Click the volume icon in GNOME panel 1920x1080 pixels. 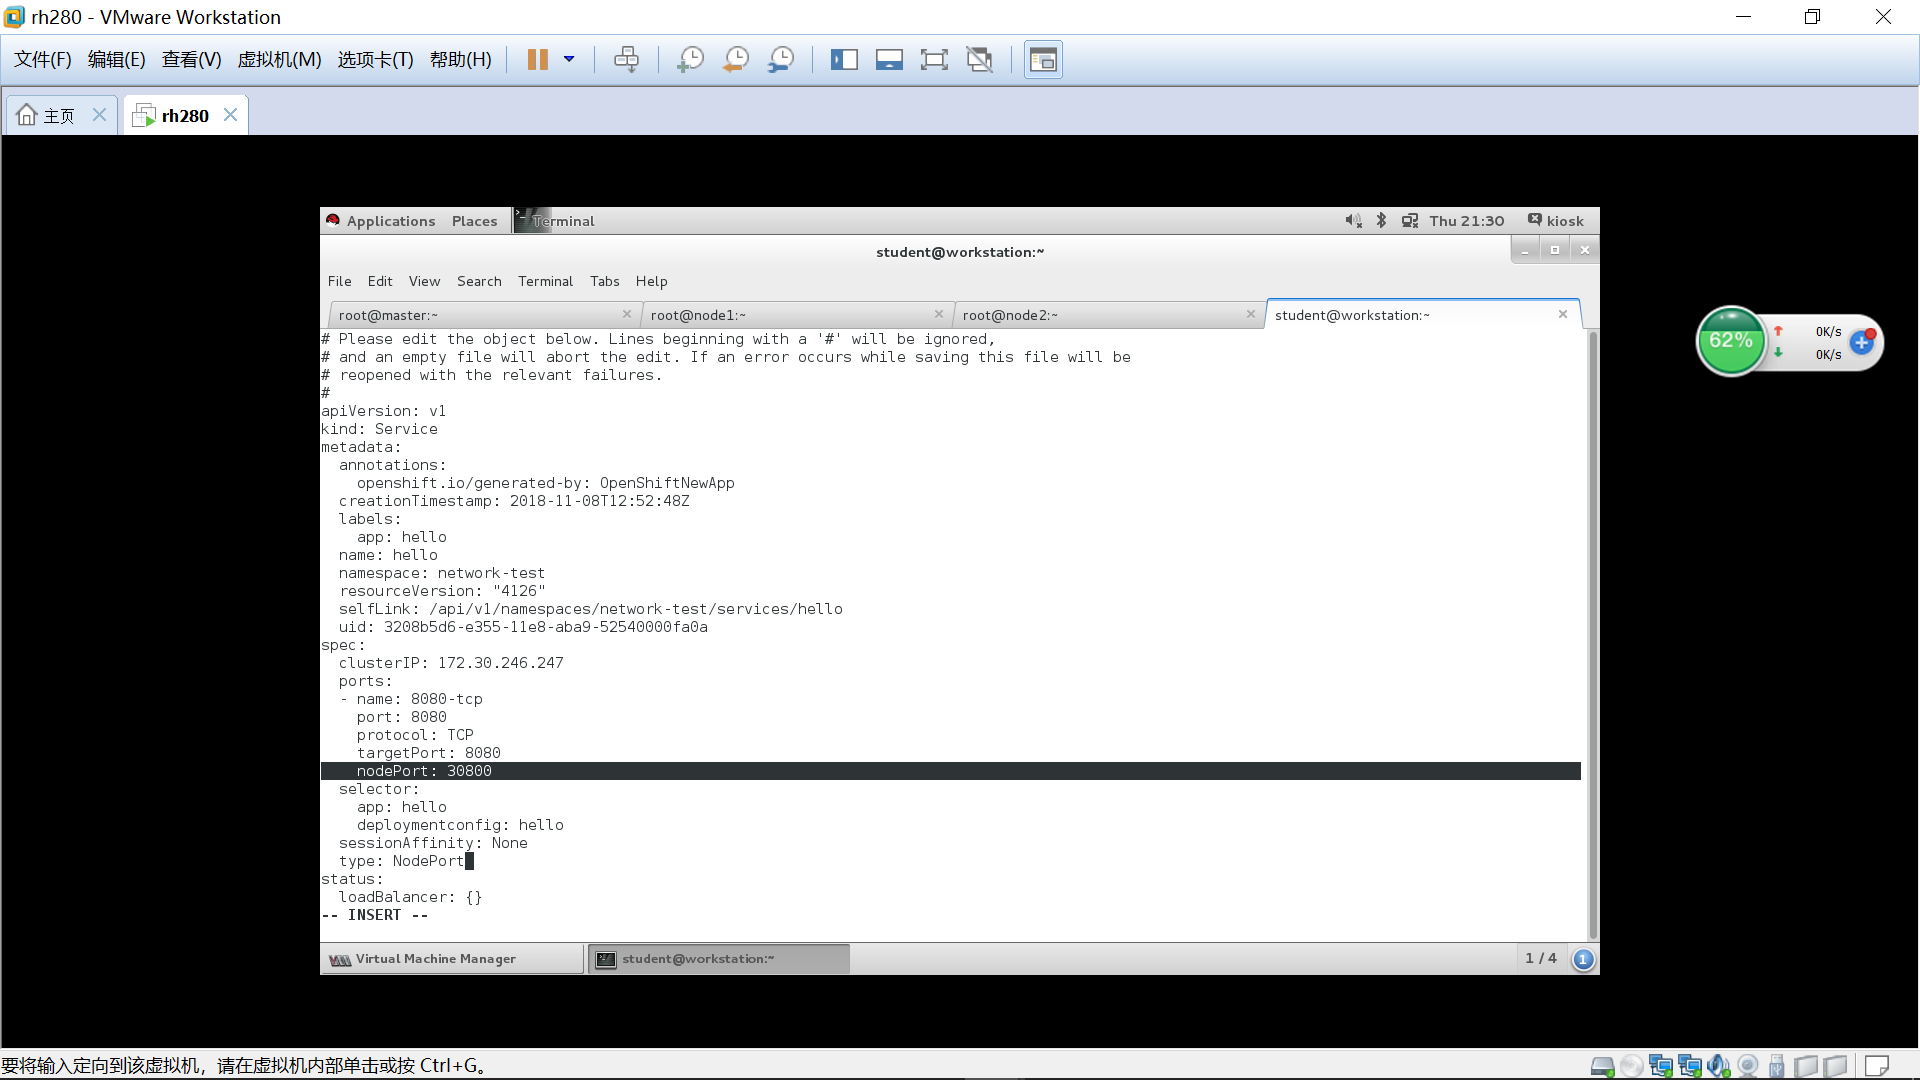[x=1353, y=221]
